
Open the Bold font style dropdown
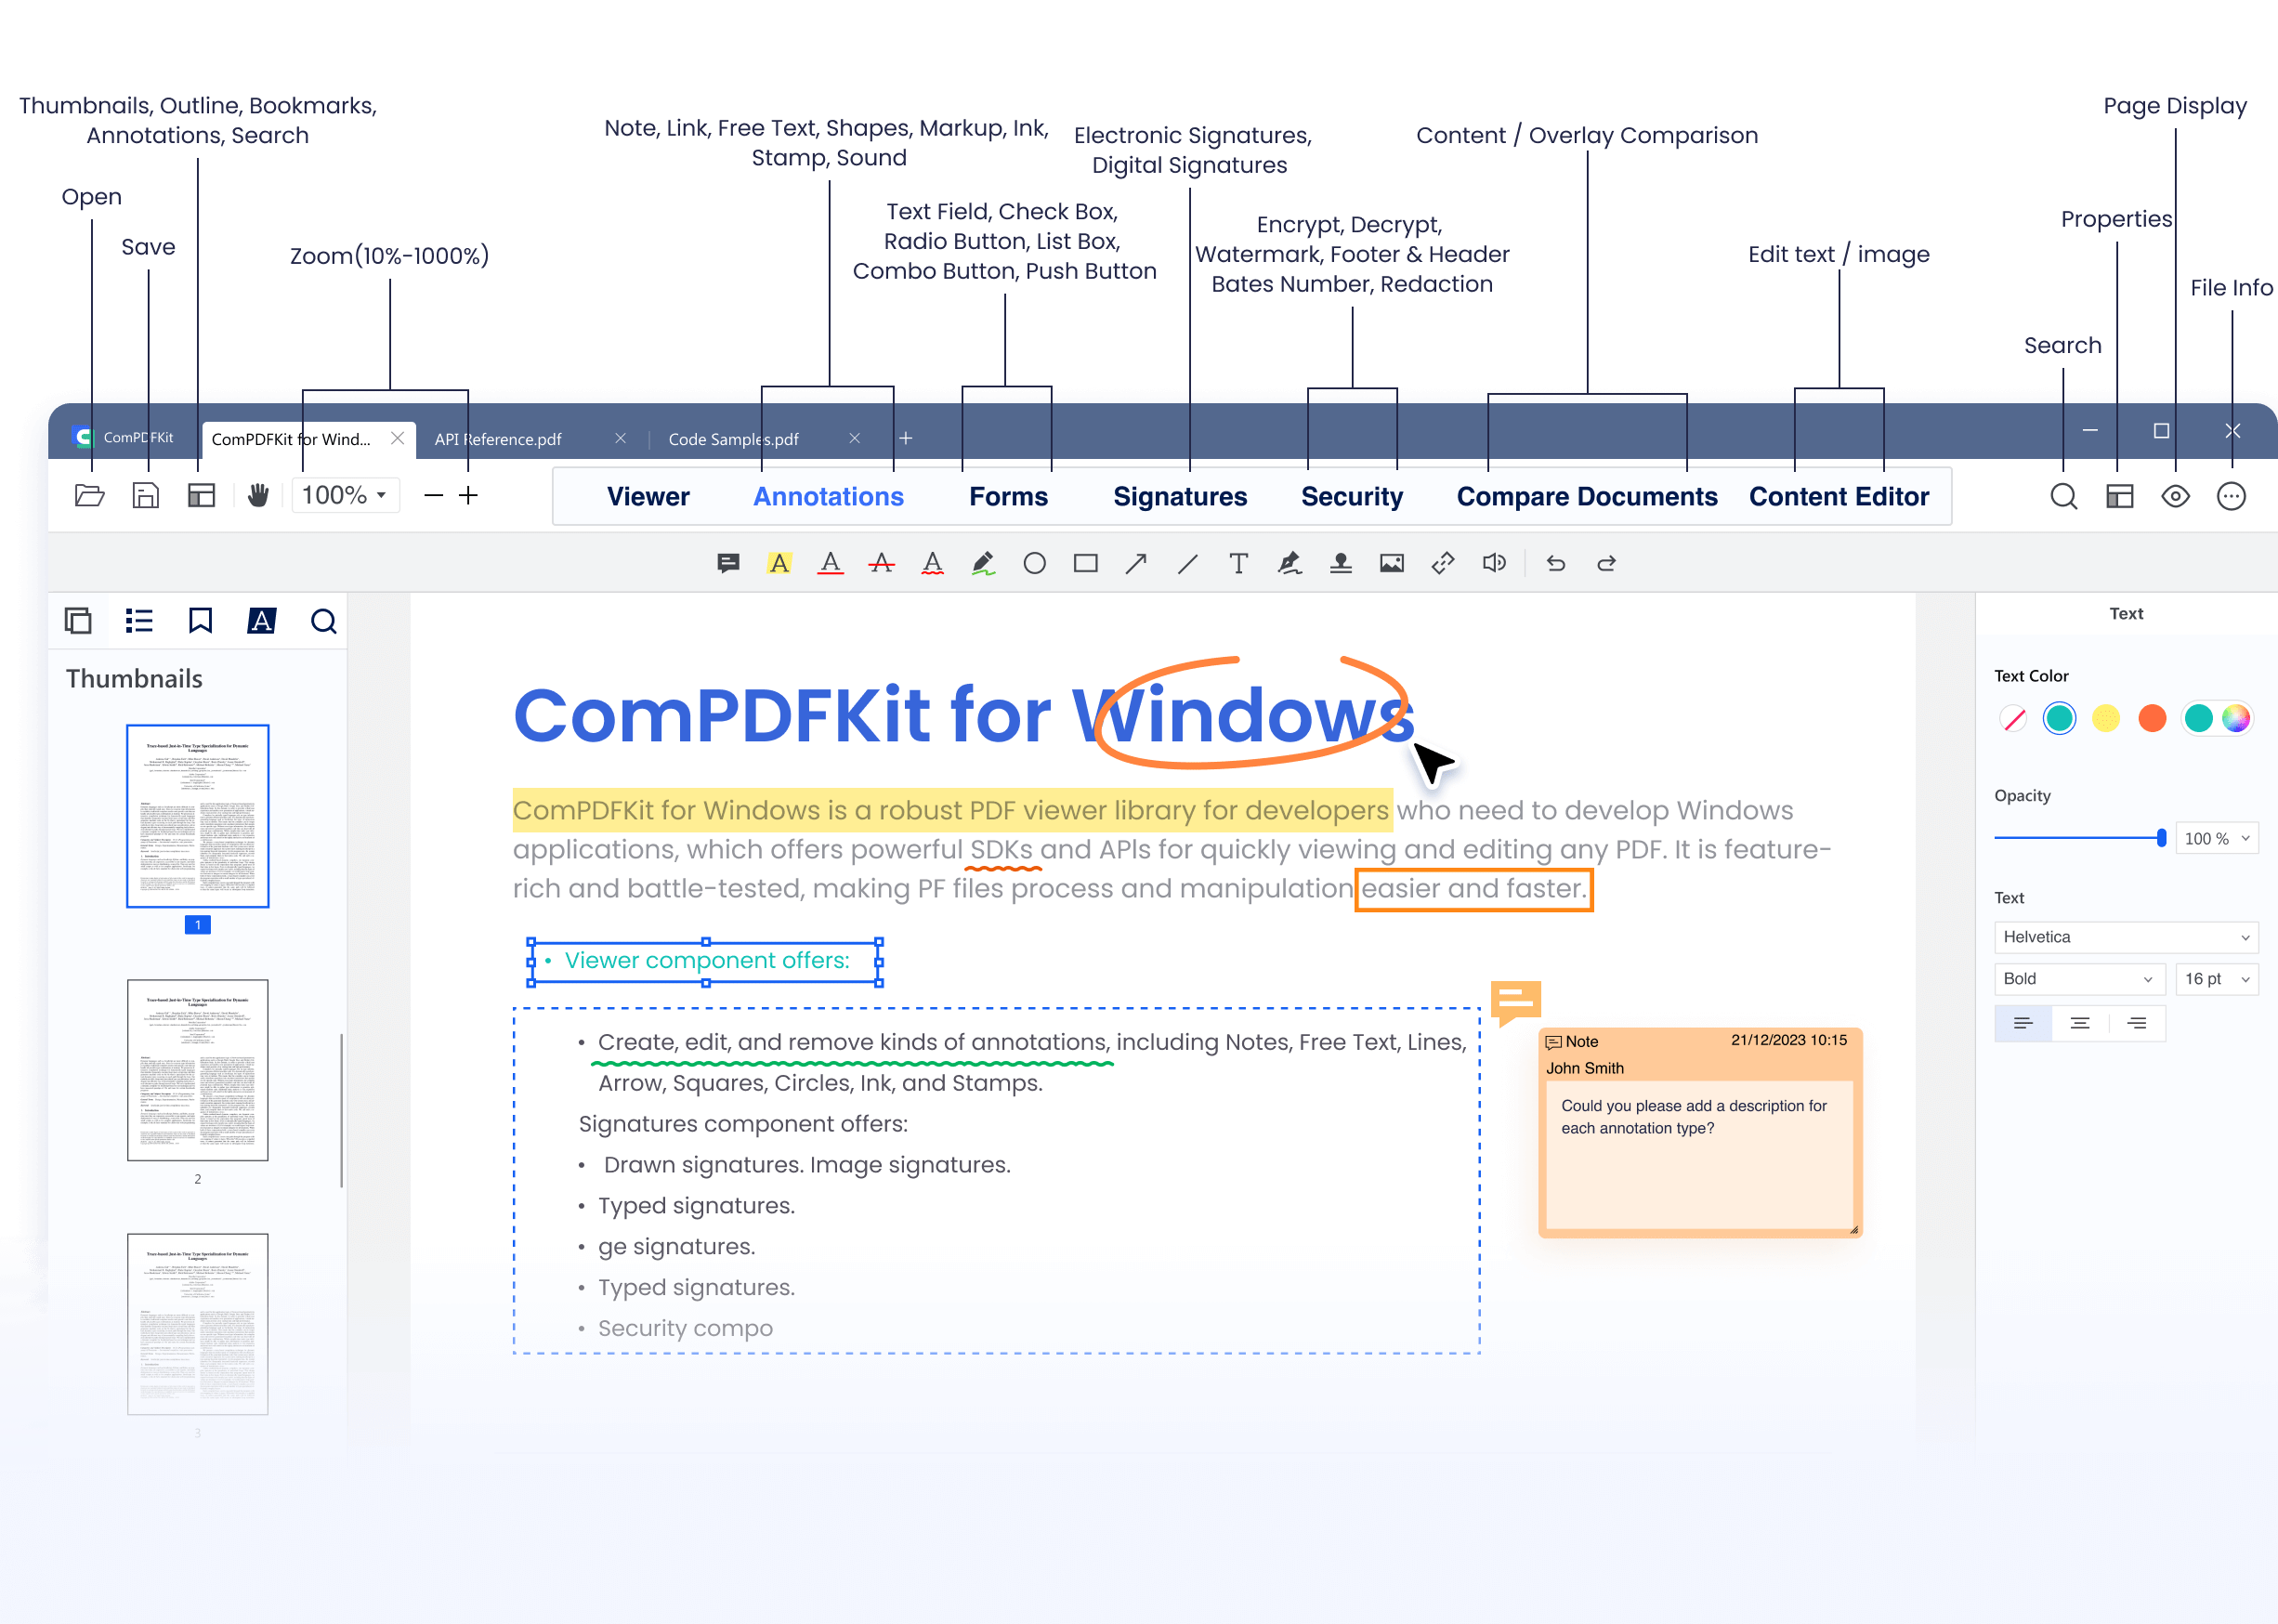tap(2080, 979)
